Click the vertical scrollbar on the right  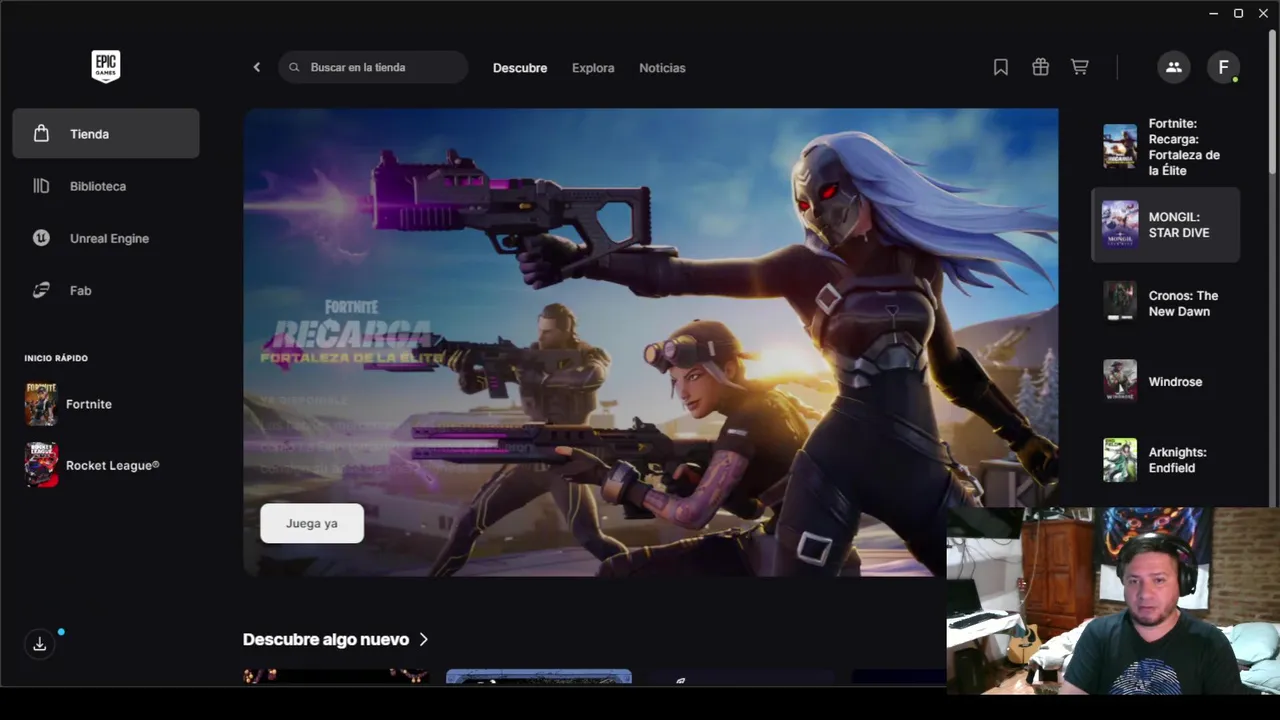click(1273, 100)
